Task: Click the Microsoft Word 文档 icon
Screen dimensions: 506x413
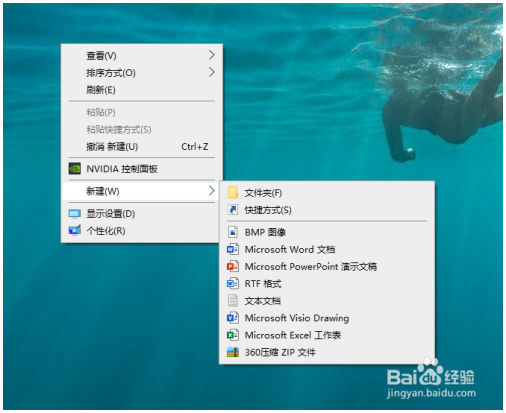Action: coord(233,249)
